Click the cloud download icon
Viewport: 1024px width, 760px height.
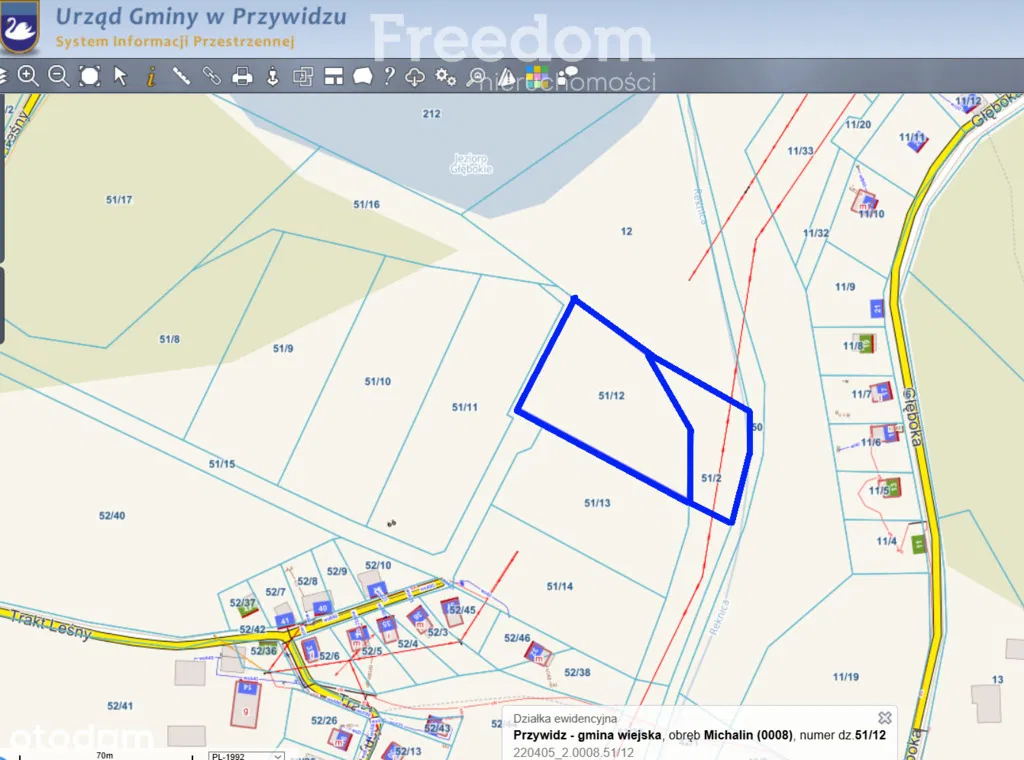[x=416, y=76]
